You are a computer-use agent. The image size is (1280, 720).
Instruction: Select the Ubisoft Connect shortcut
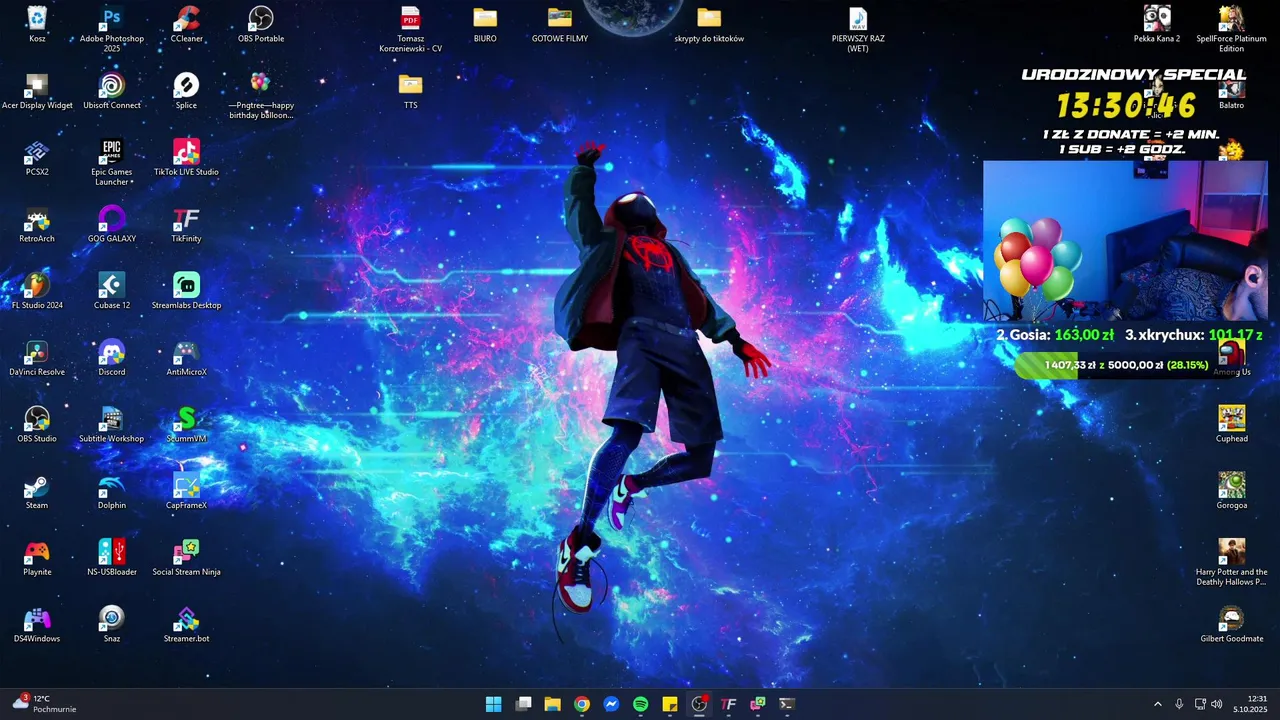[x=112, y=91]
